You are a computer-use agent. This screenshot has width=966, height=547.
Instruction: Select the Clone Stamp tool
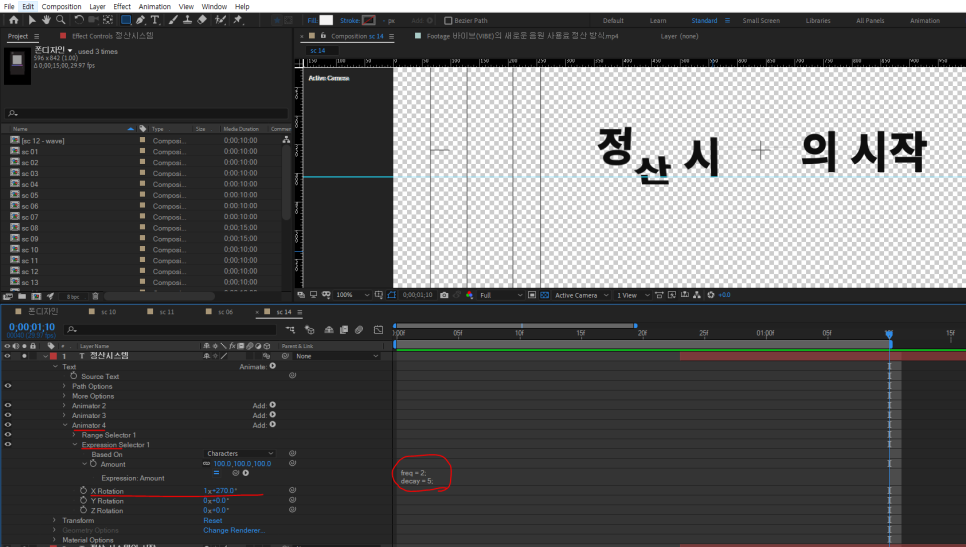coord(187,20)
